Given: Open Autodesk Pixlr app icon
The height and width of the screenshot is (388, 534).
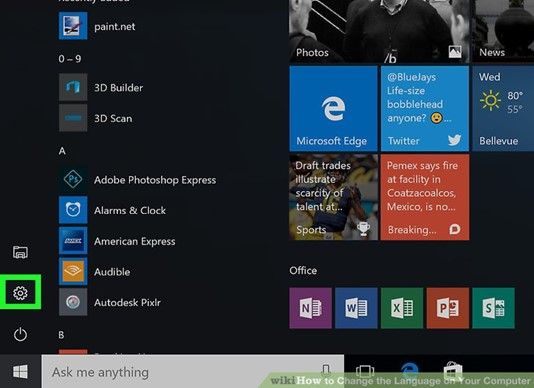Looking at the screenshot, I should click(x=73, y=302).
